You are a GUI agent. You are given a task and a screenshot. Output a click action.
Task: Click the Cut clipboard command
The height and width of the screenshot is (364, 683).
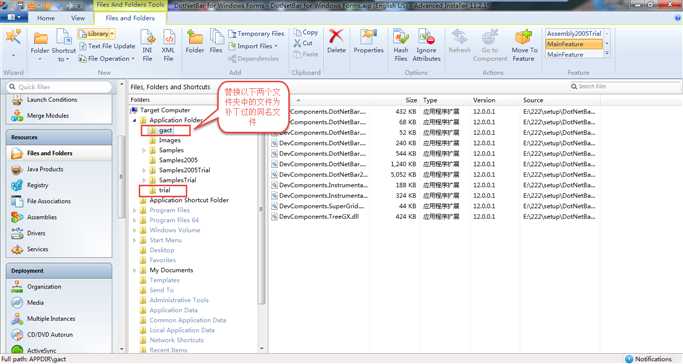[x=303, y=43]
